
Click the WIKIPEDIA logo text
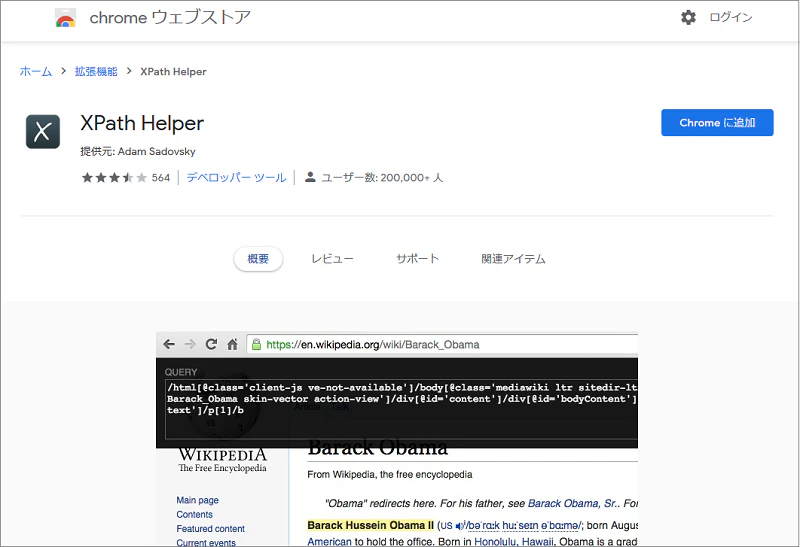point(222,455)
